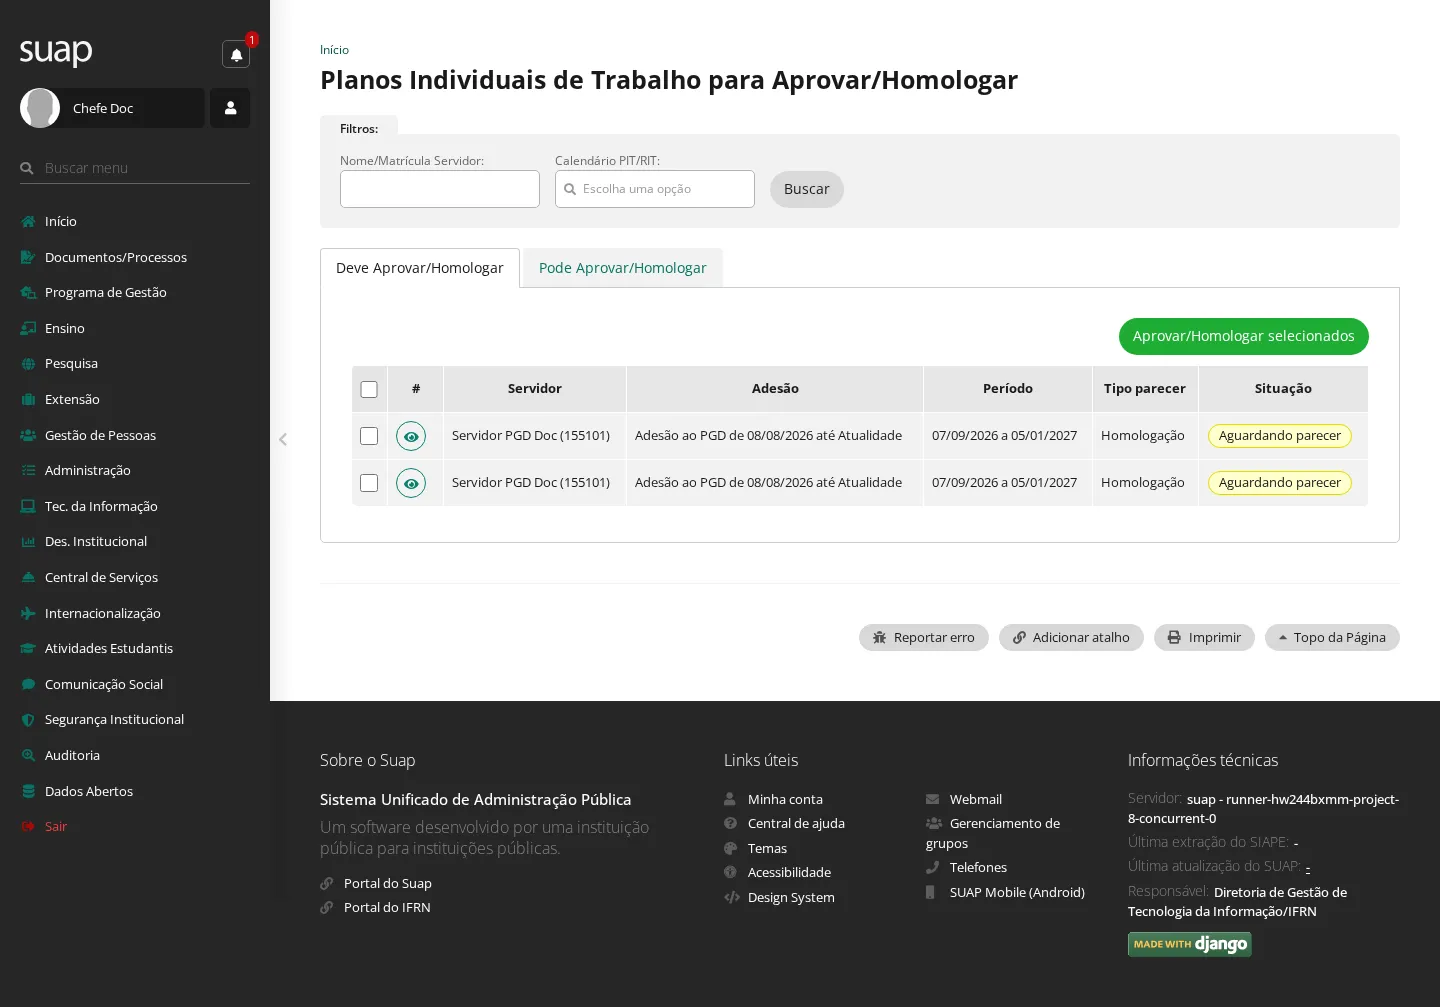Click the Segurança Institucional shield icon

click(x=28, y=719)
